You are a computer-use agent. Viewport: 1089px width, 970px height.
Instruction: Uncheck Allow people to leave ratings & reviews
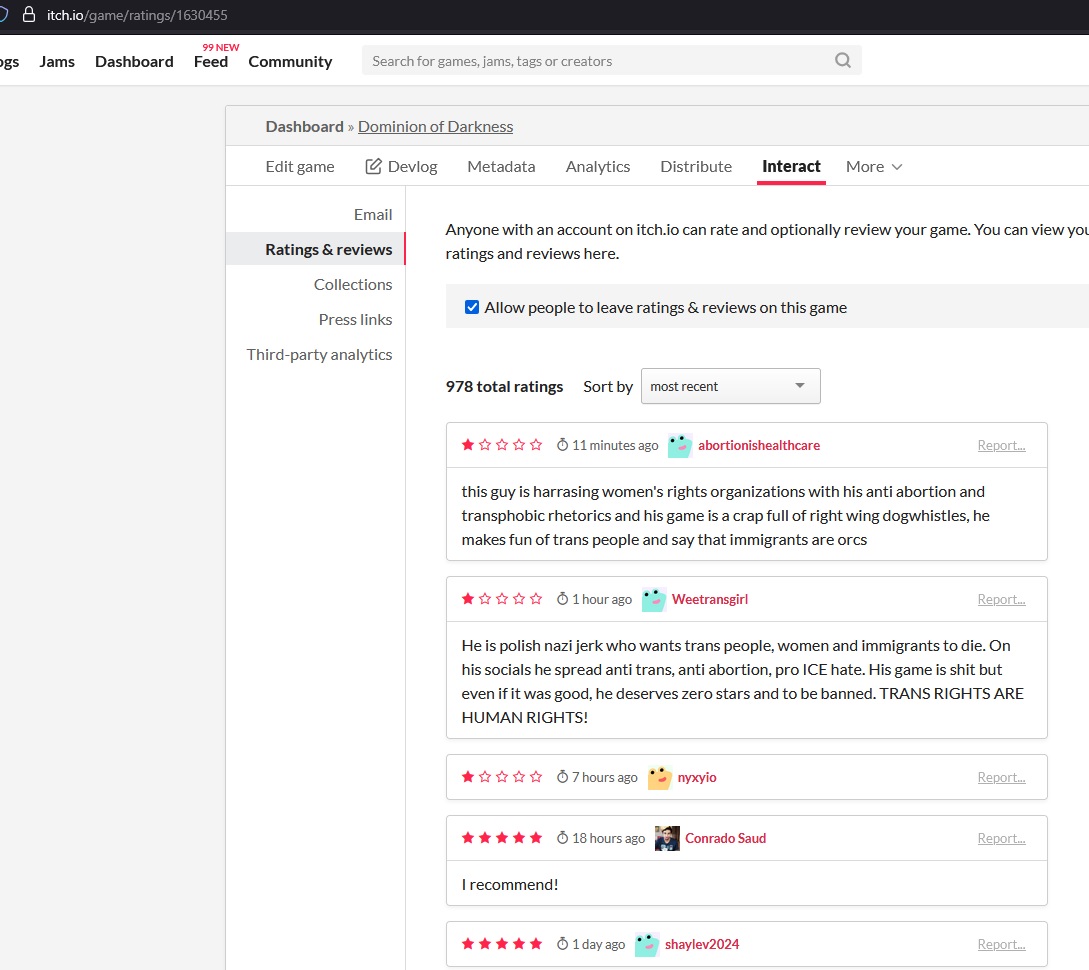click(472, 307)
